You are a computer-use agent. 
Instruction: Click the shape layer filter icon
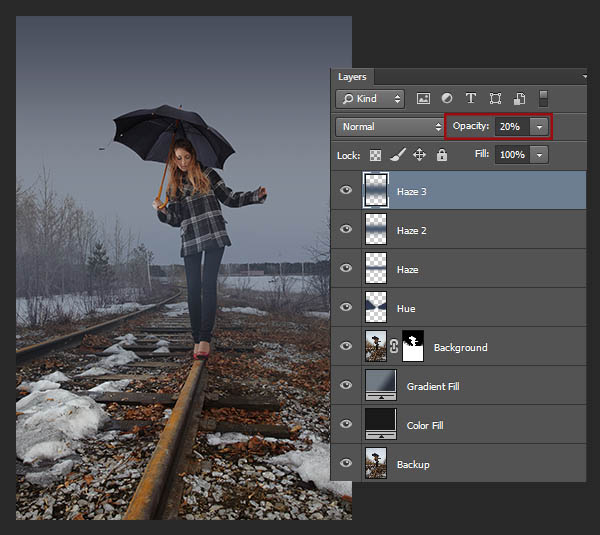496,99
